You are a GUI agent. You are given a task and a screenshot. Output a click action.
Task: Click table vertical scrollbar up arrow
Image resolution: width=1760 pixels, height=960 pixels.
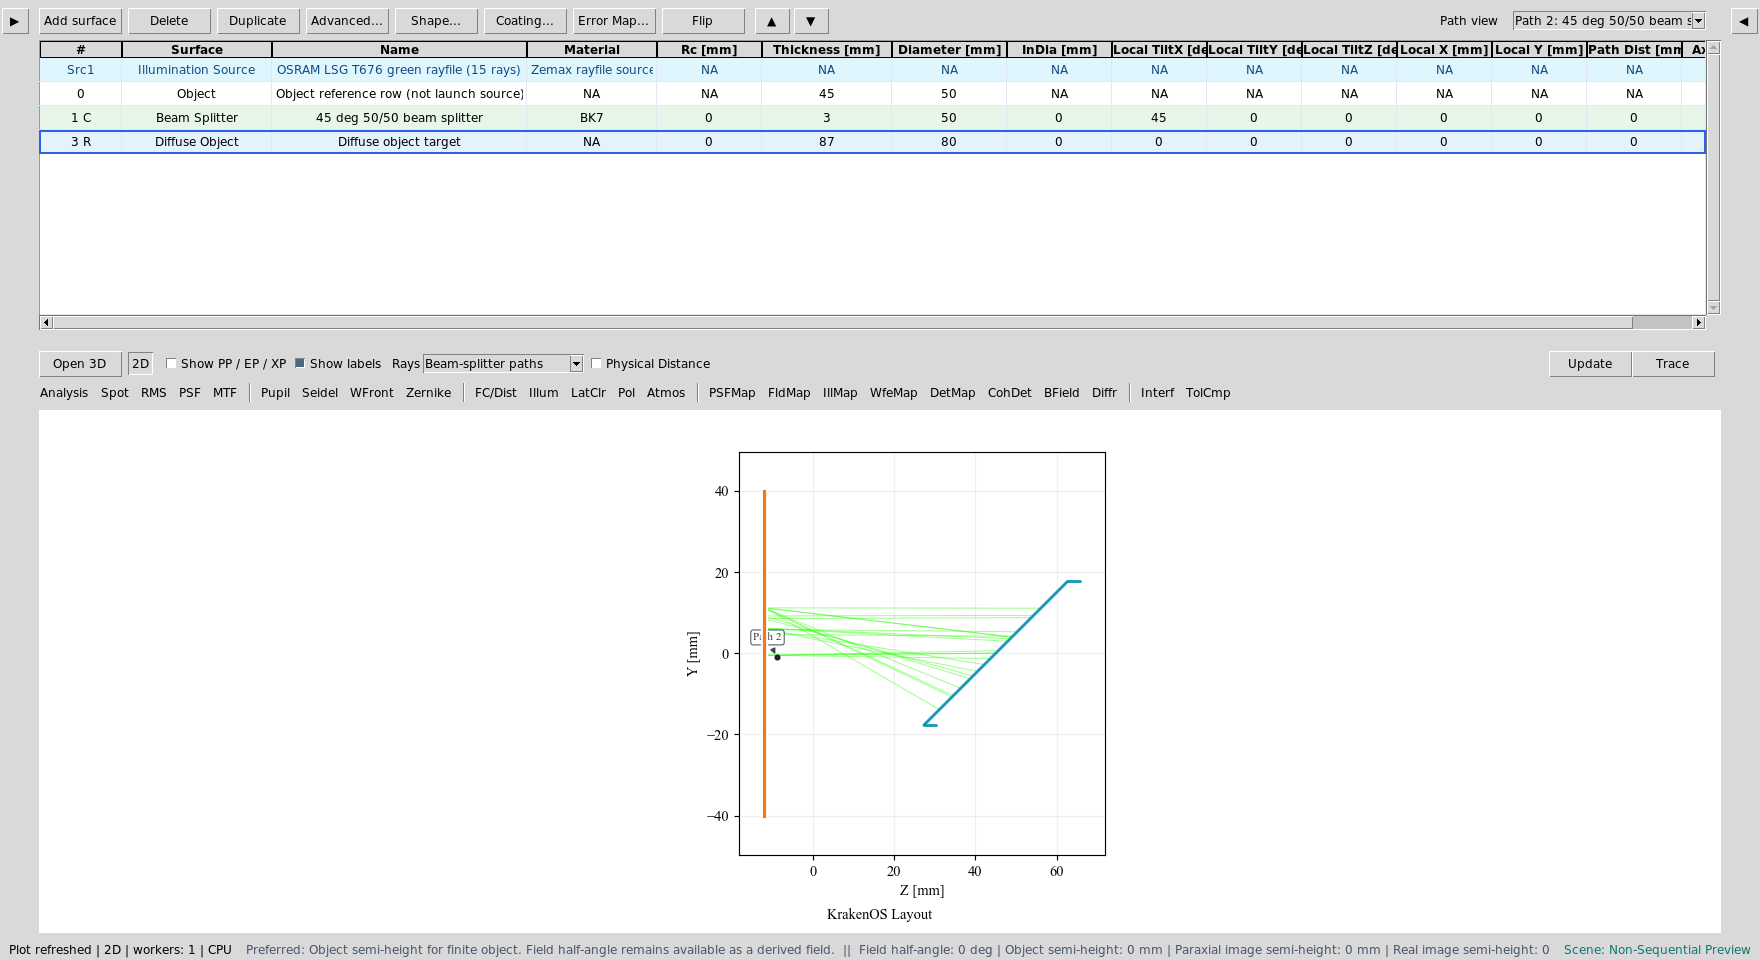click(1713, 47)
